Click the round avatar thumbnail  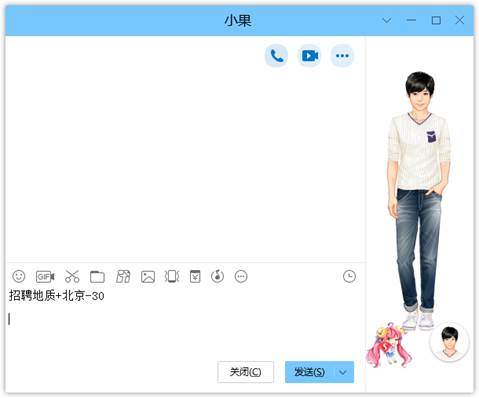coord(450,342)
